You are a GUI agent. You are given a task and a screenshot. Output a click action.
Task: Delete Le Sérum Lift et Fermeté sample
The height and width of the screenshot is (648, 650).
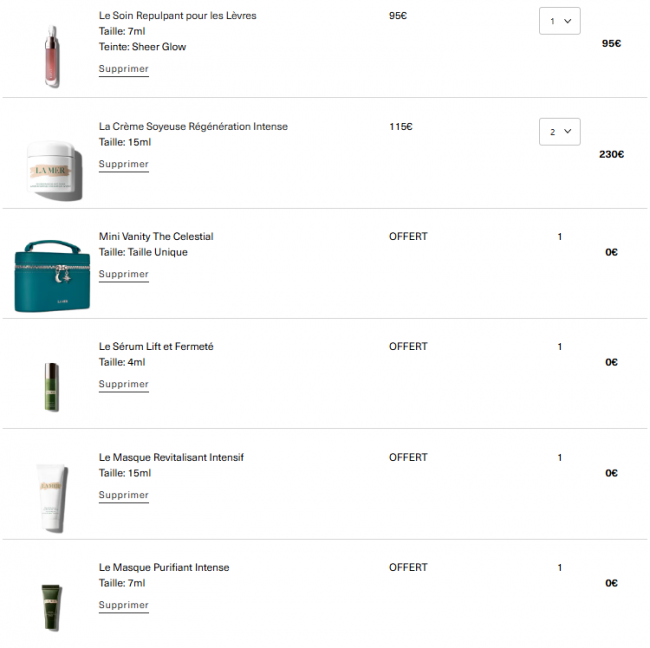[x=124, y=384]
